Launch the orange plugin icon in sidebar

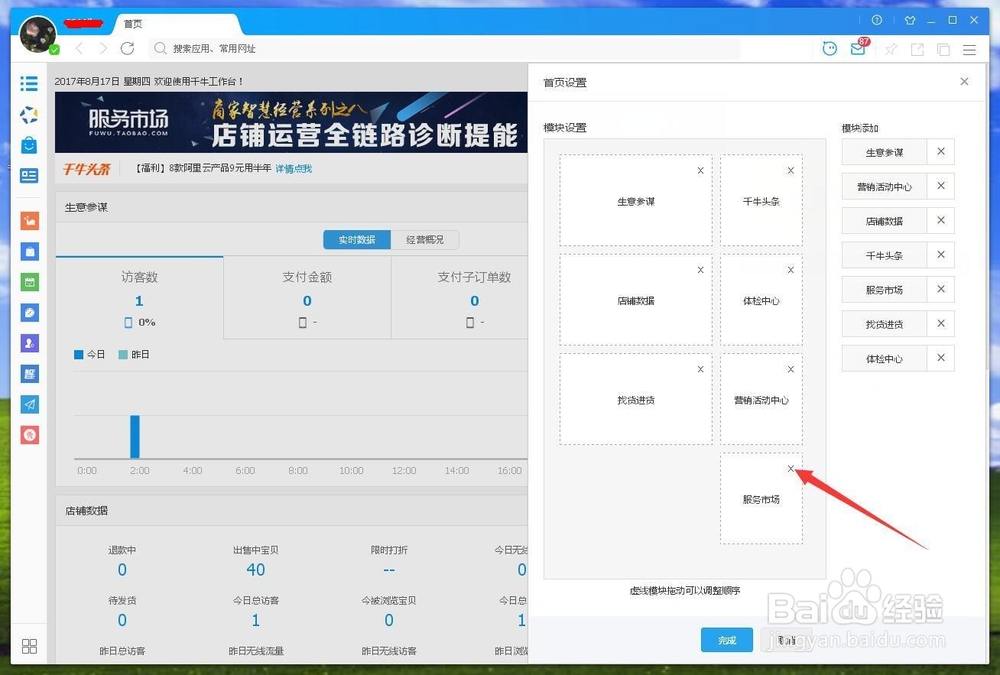29,221
